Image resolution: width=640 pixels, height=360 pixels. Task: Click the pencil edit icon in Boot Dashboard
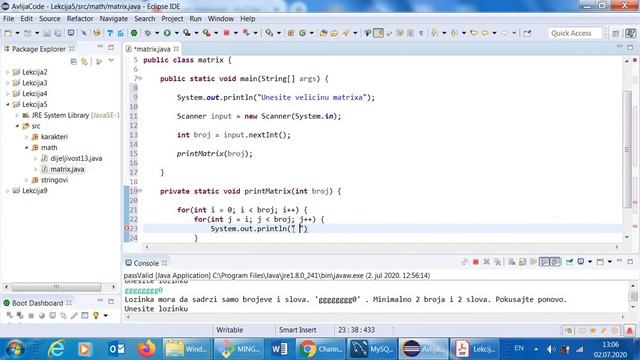click(x=74, y=316)
